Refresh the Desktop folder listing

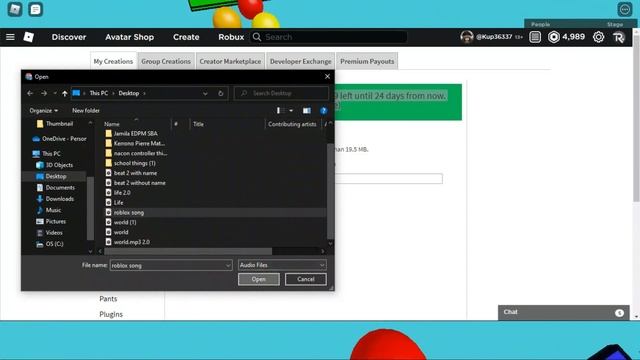pos(220,93)
